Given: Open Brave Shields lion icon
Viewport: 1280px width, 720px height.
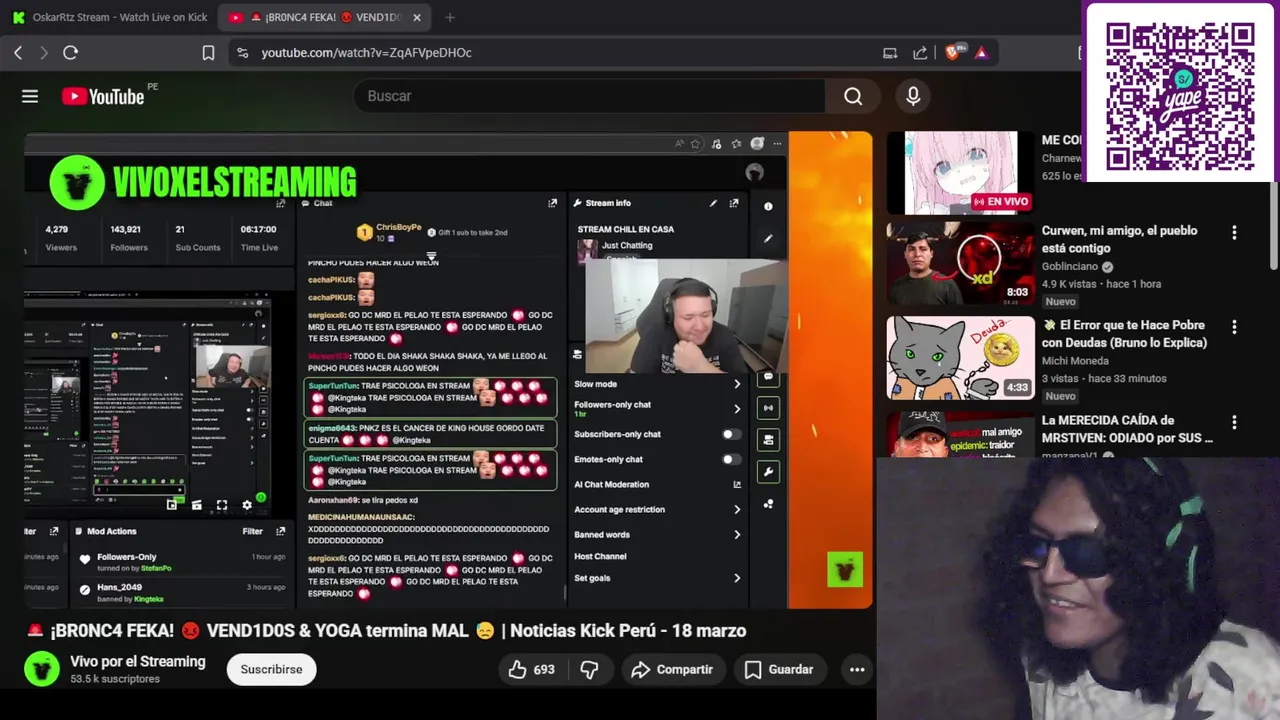Looking at the screenshot, I should pos(952,52).
